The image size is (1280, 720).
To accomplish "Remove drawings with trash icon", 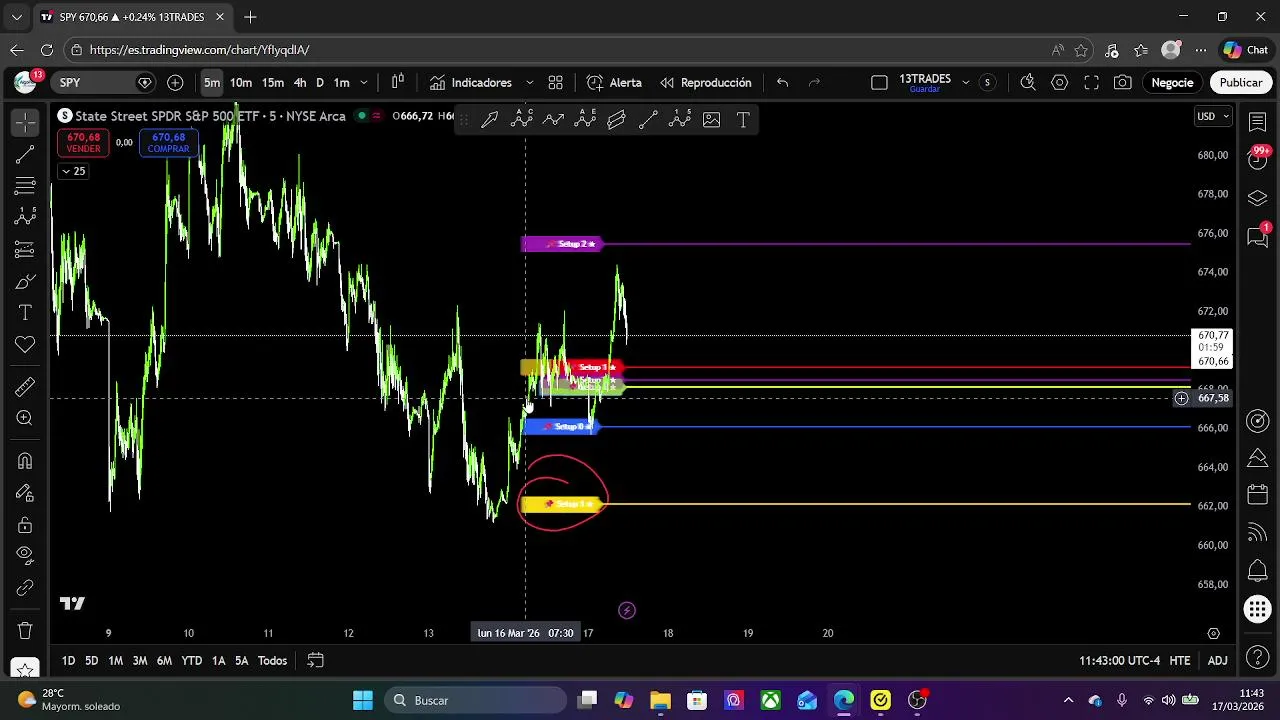I will click(x=25, y=631).
